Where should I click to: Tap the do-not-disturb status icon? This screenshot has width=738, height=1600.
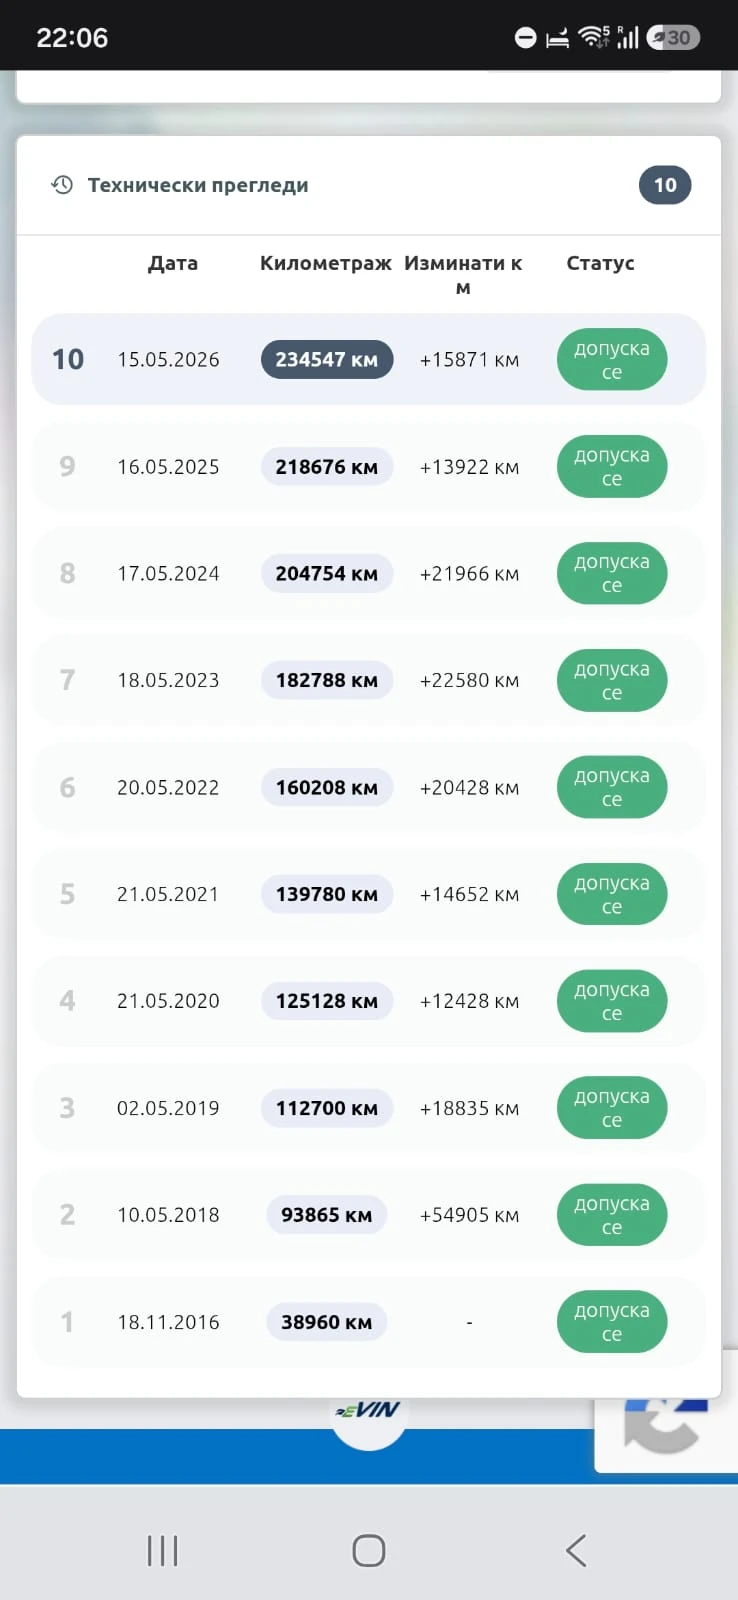click(x=525, y=38)
